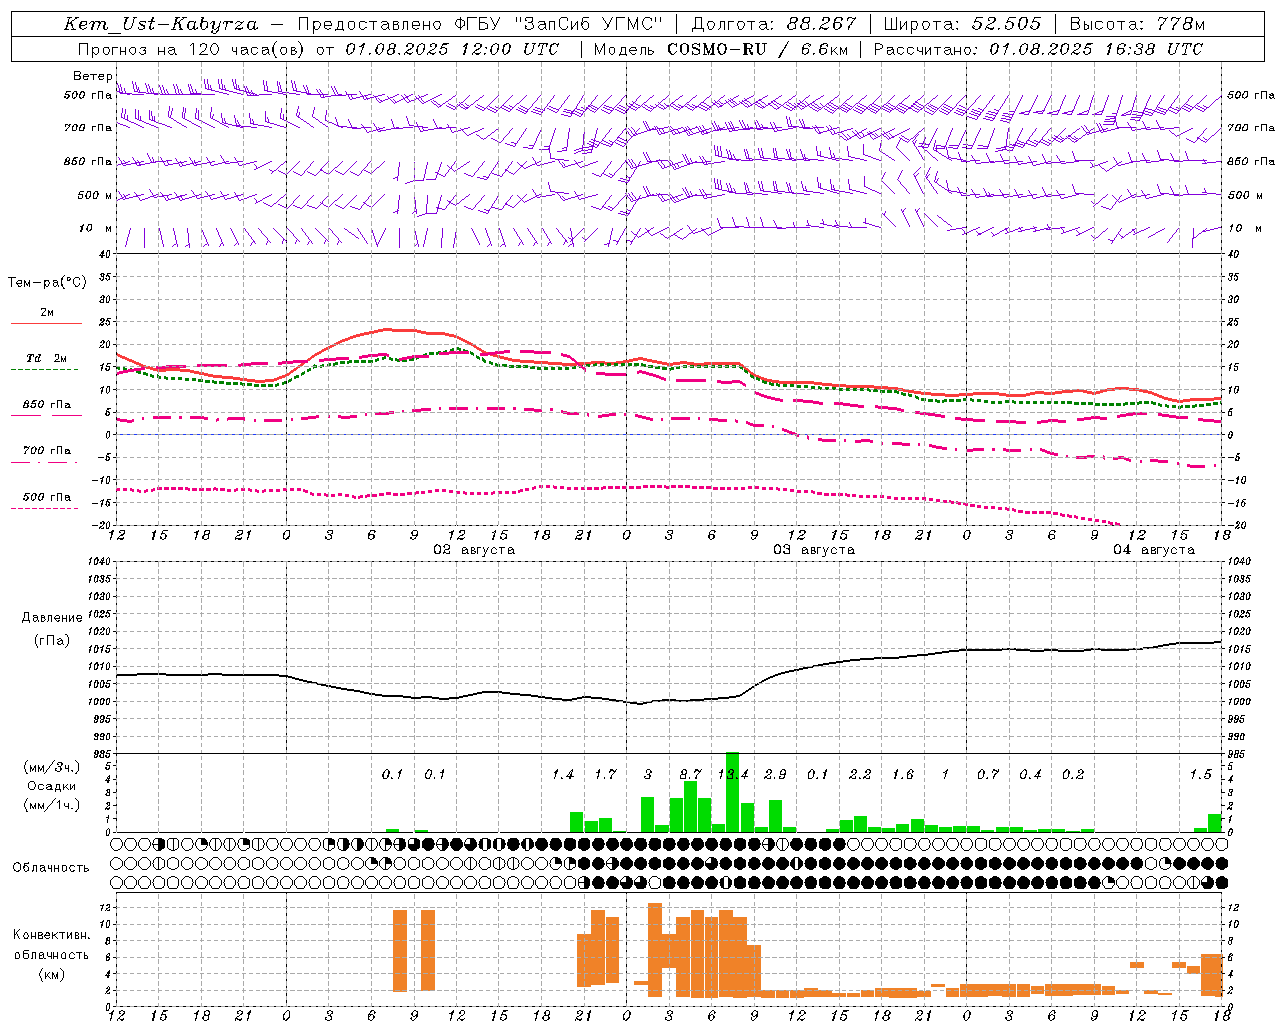
Task: Click the (гПа) pressure unit label
Action: coord(51,641)
